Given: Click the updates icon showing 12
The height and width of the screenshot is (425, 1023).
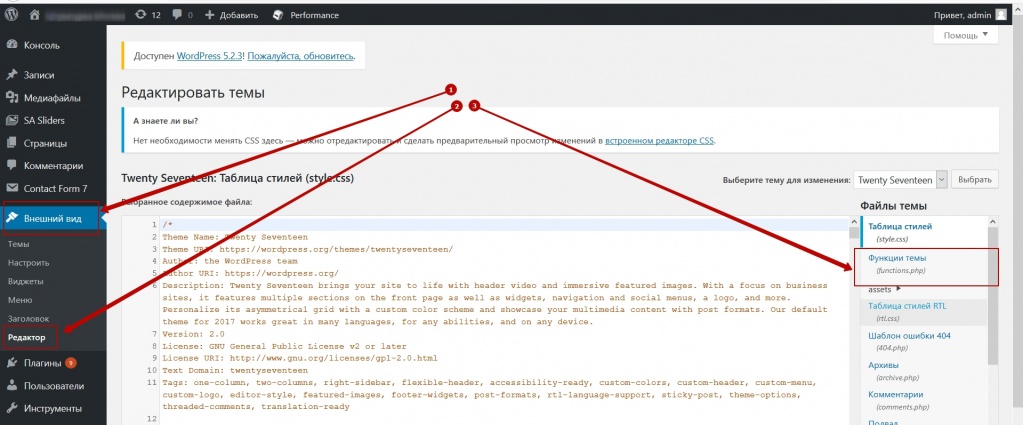Looking at the screenshot, I should click(x=141, y=14).
